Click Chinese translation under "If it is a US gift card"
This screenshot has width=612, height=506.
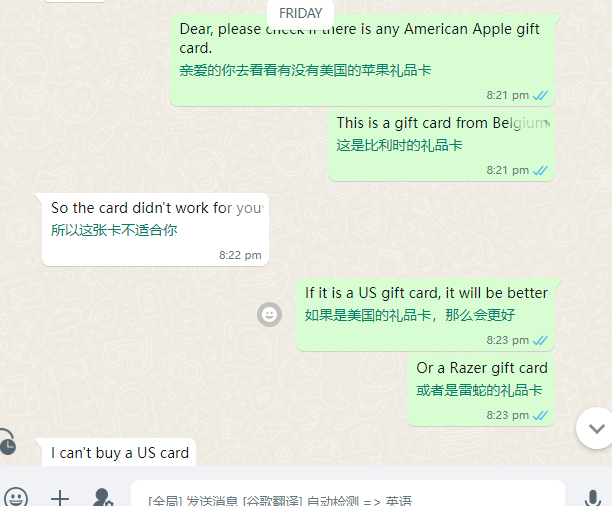[x=410, y=315]
